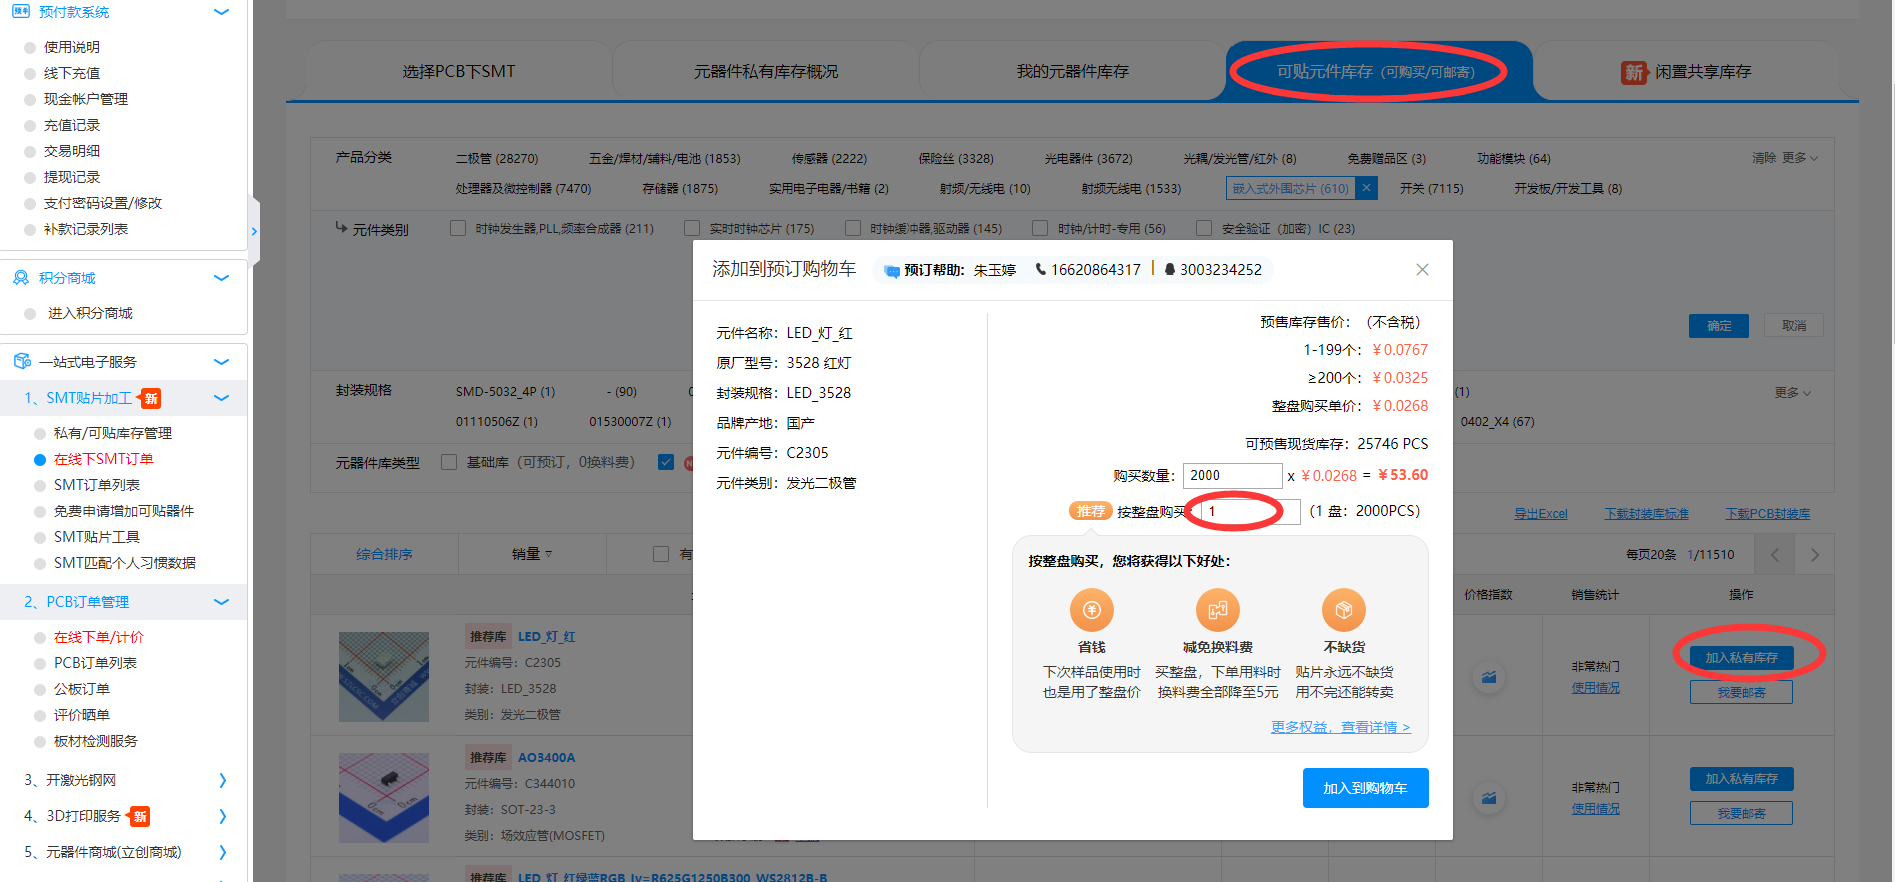Open 更多权益, 查看详情 link
Viewport: 1895px width, 882px height.
1340,727
